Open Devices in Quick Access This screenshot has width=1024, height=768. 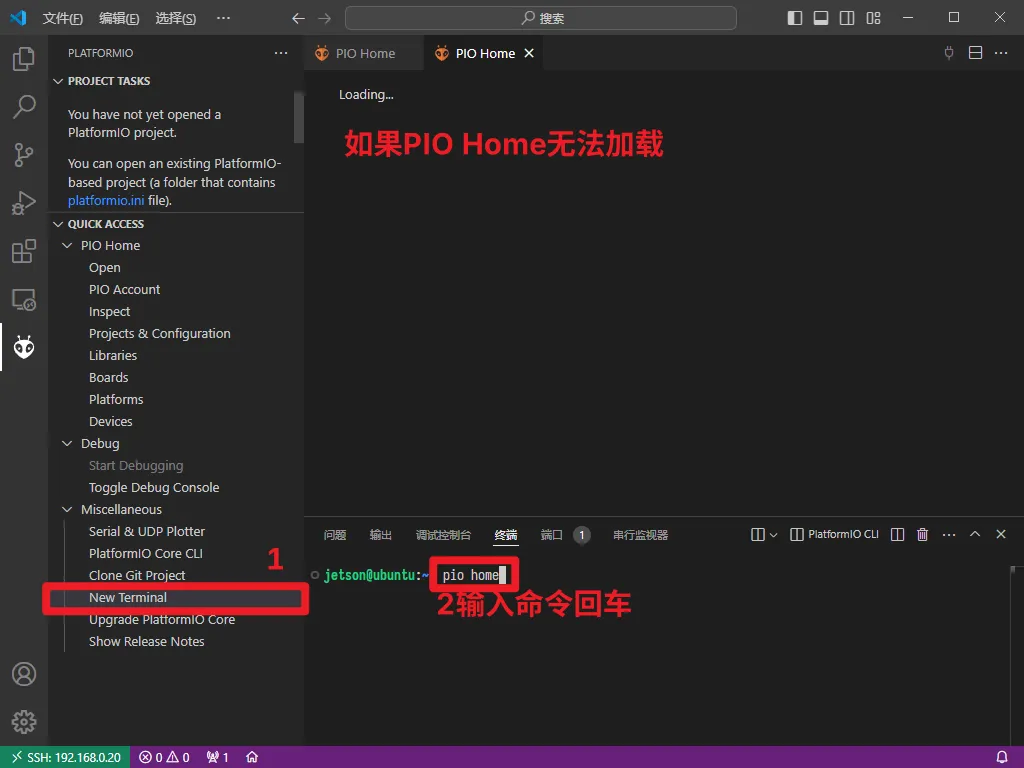[110, 421]
